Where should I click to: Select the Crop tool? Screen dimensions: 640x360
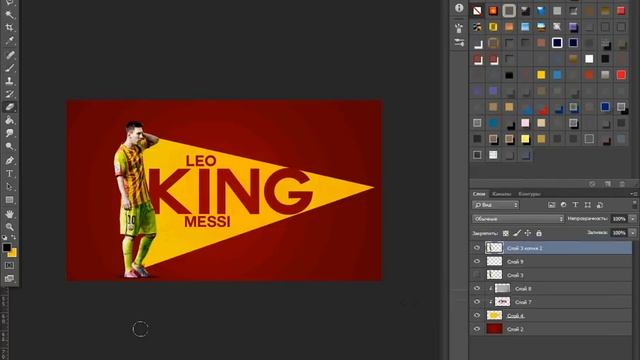tap(9, 28)
